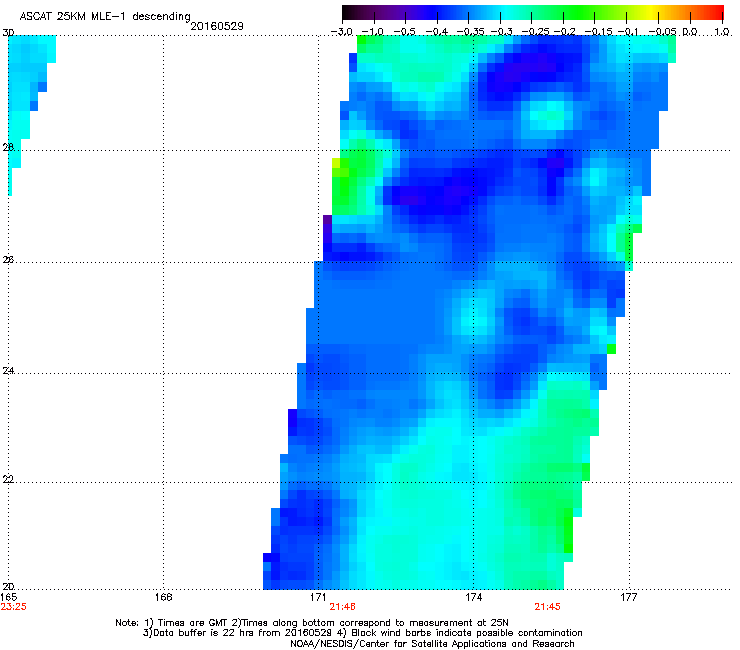Click the longitude label "168"
The height and width of the screenshot is (650, 740).
(x=163, y=597)
